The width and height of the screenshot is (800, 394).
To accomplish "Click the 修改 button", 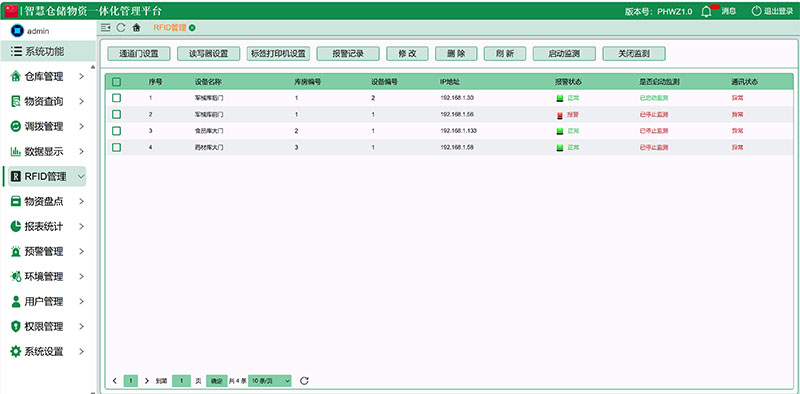I will pos(407,54).
